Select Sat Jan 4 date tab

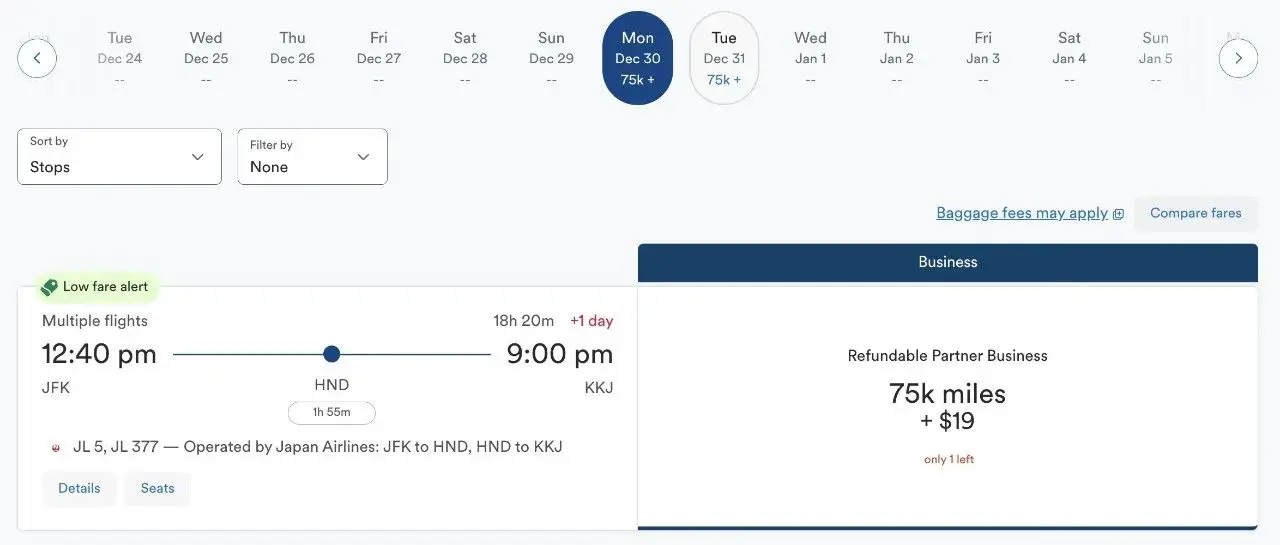[1070, 58]
